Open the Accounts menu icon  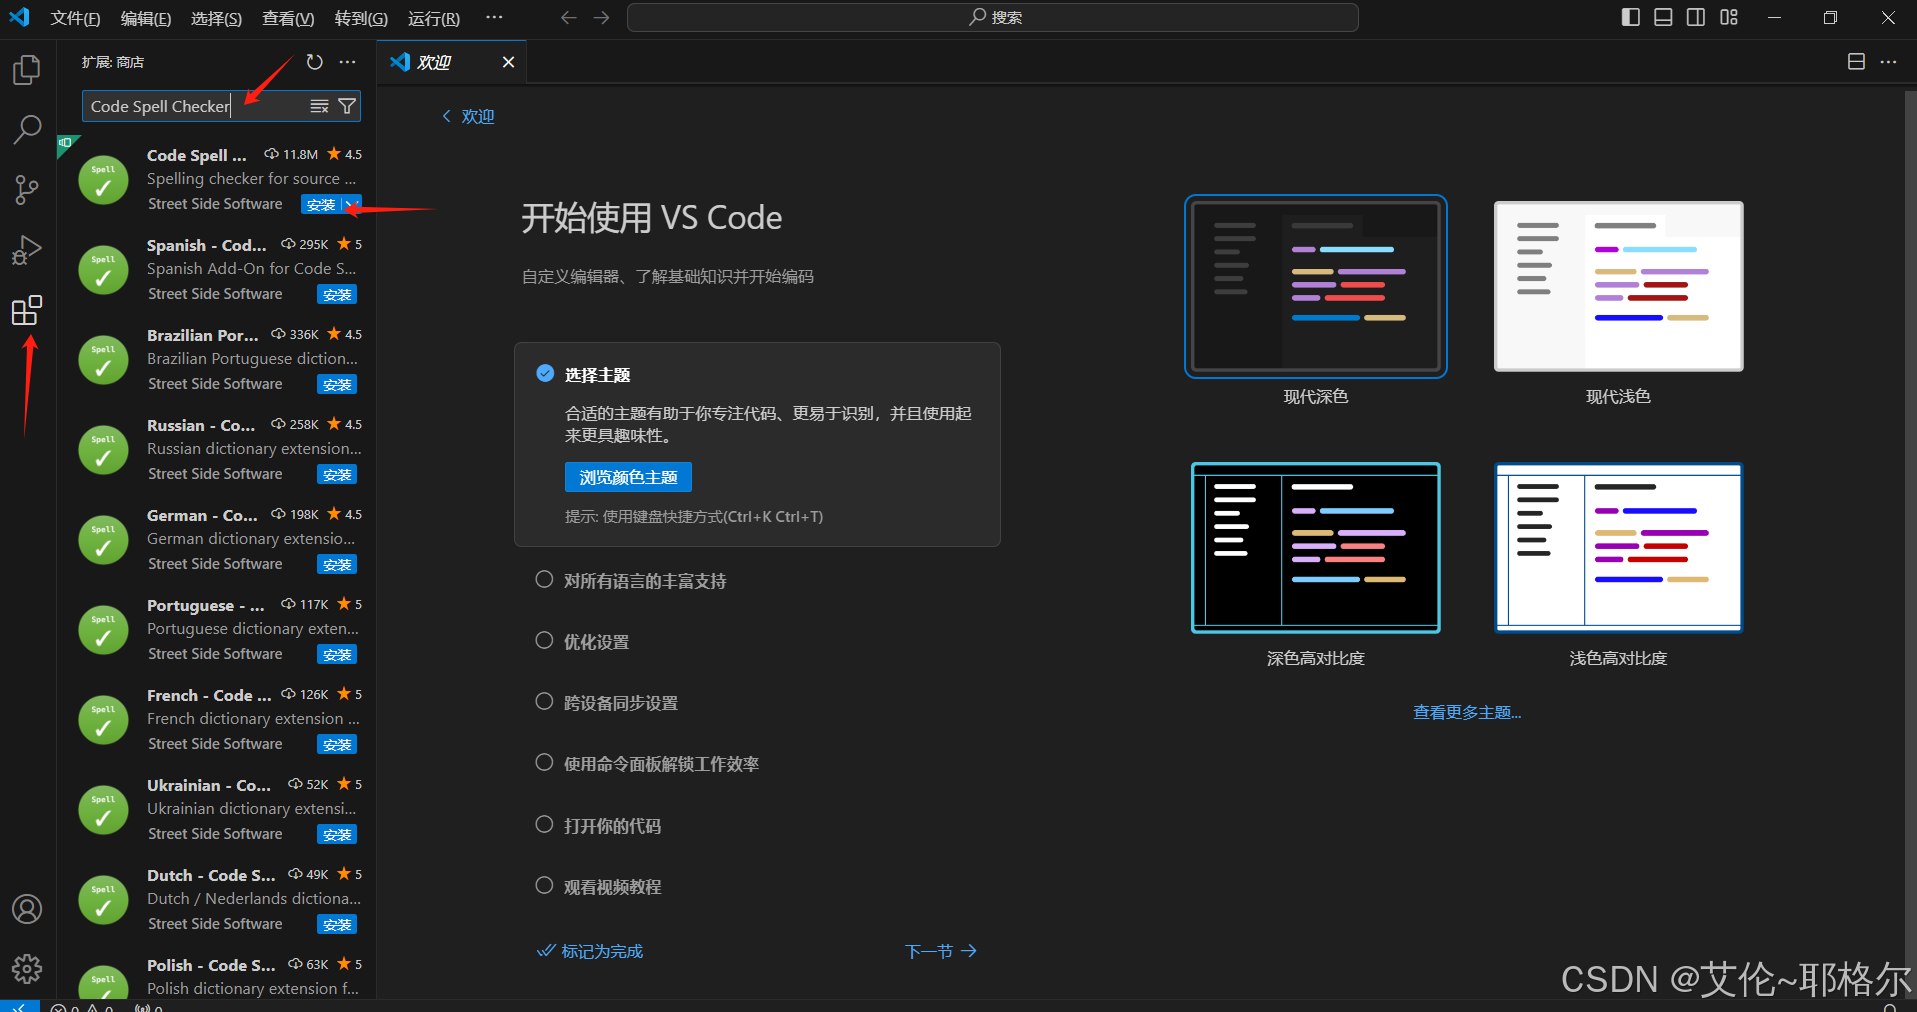pos(27,909)
